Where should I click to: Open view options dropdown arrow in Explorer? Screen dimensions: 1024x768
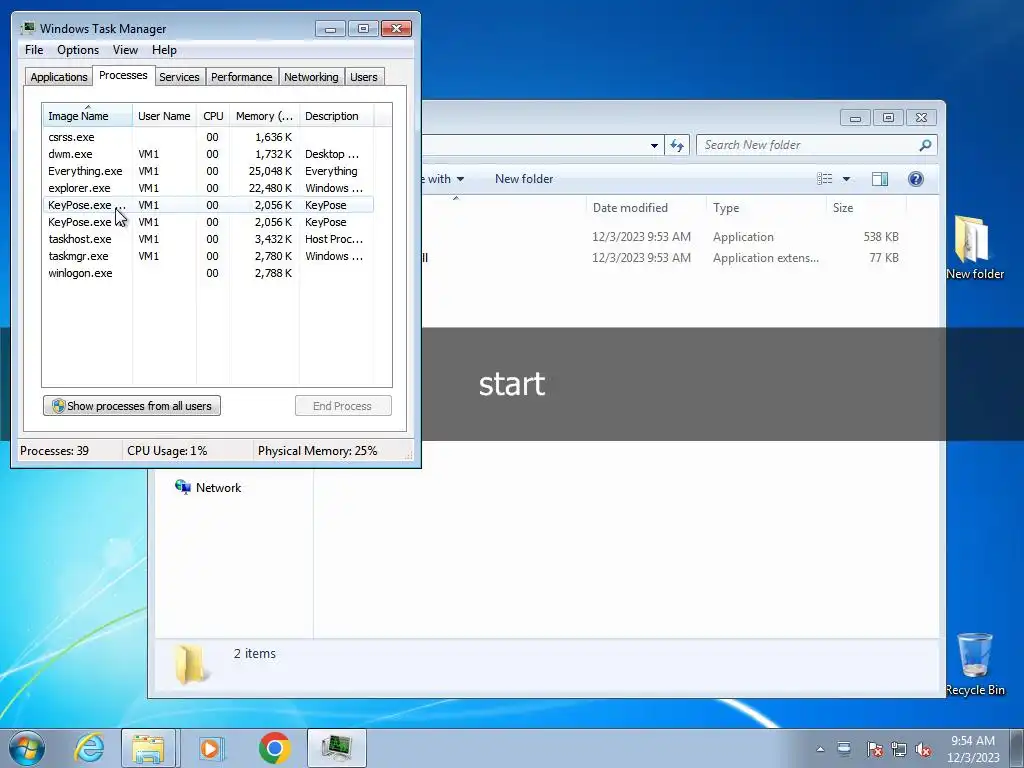(x=846, y=179)
